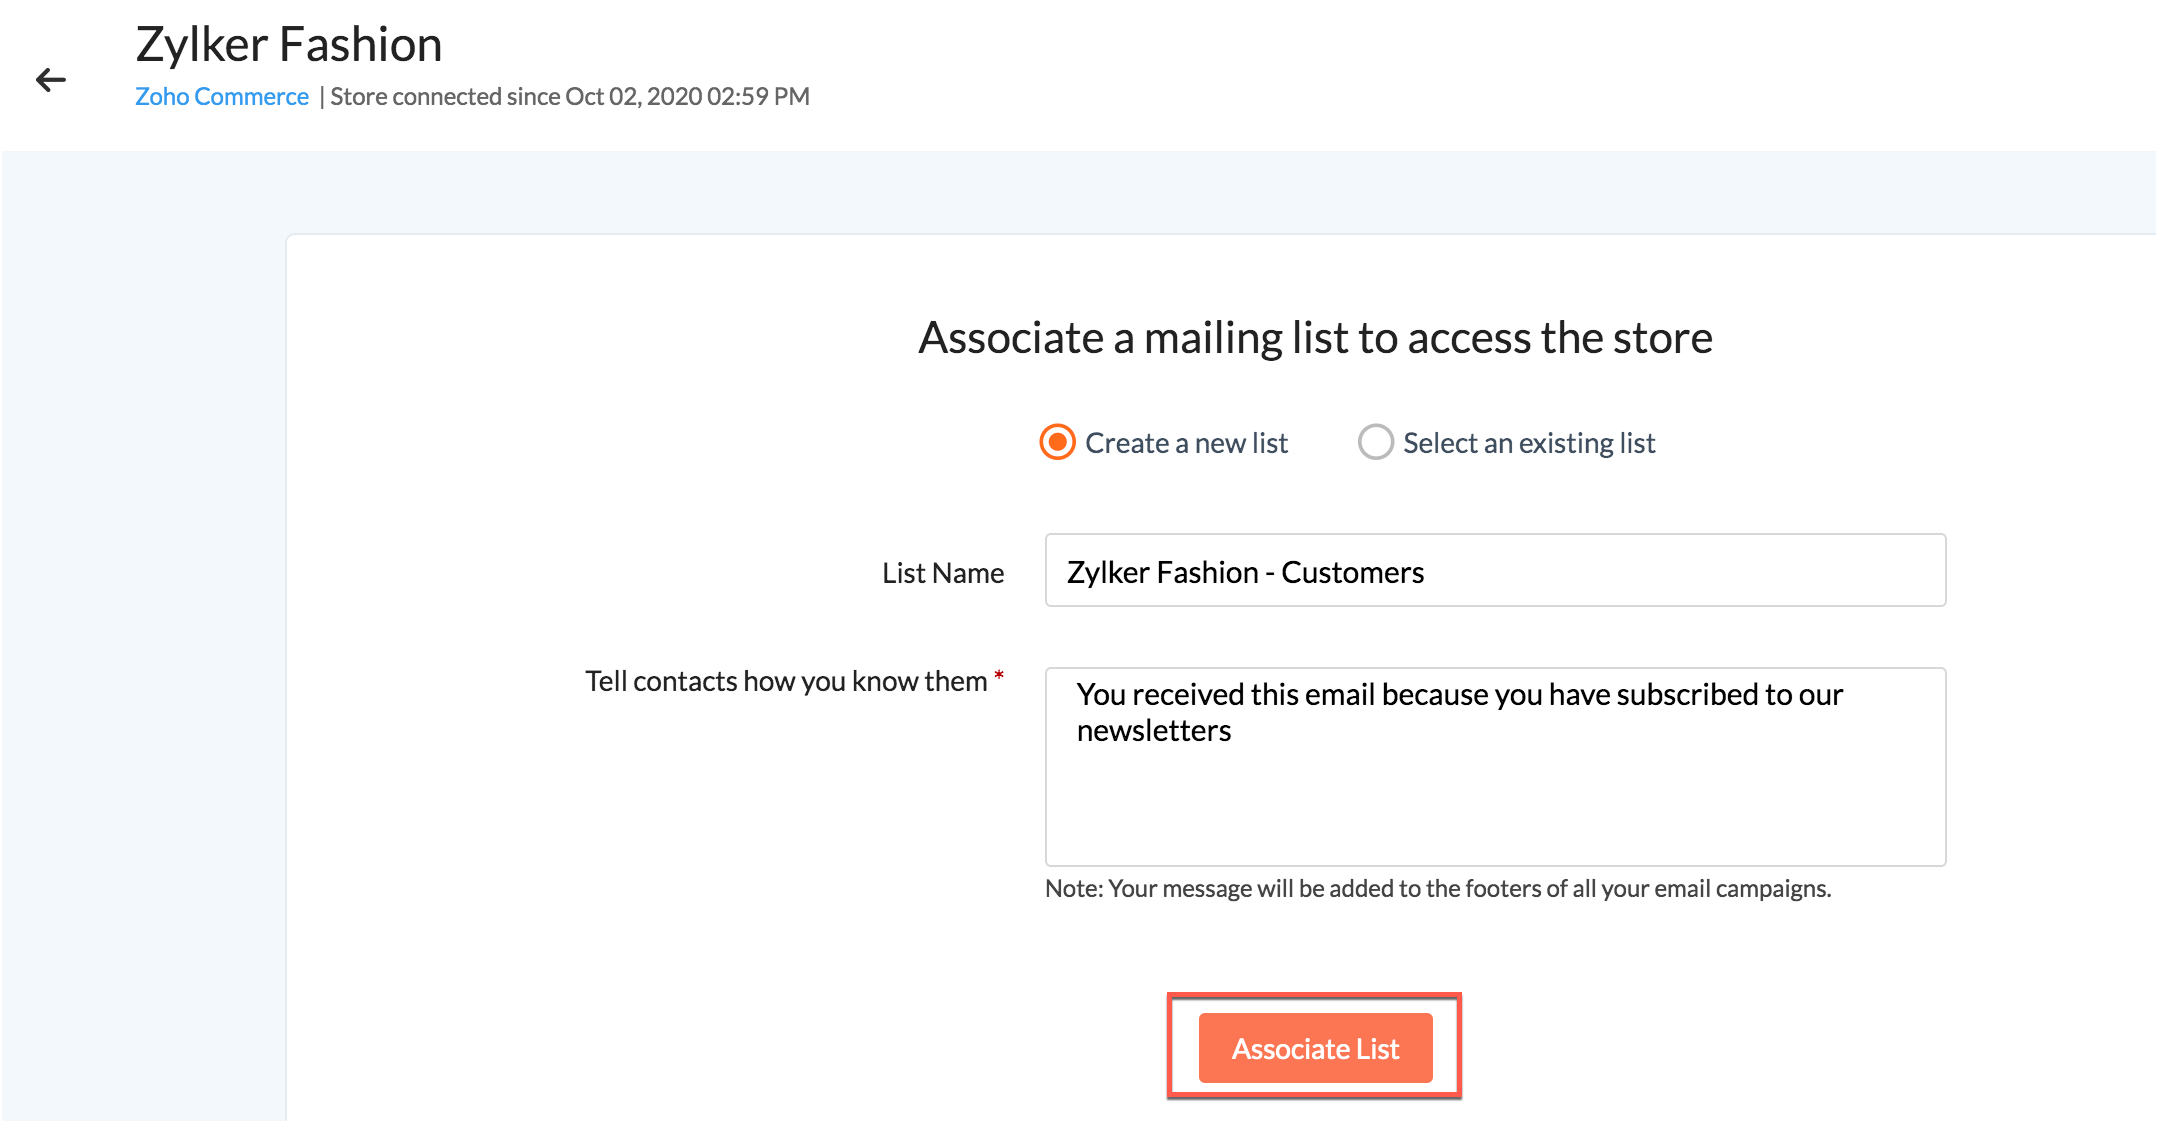
Task: Click the red required asterisk marker
Action: [x=998, y=676]
